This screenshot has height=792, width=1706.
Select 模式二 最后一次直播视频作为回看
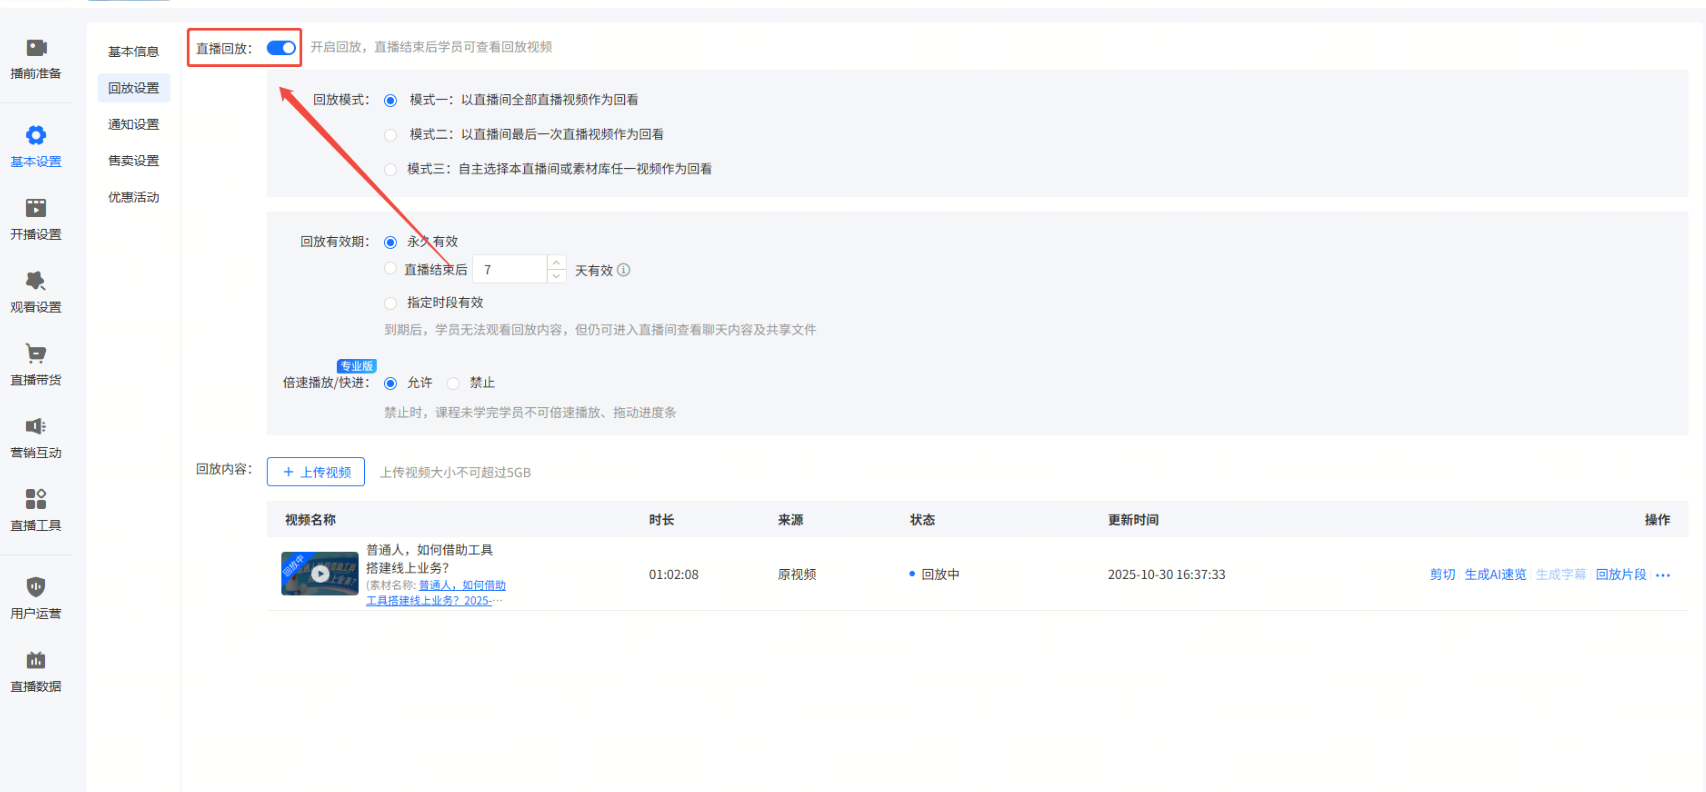coord(391,135)
